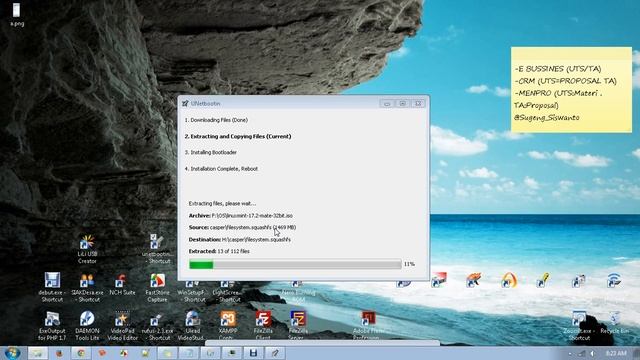Click the UNetbootin extraction progress bar
Image resolution: width=640 pixels, height=360 pixels.
pyautogui.click(x=295, y=264)
